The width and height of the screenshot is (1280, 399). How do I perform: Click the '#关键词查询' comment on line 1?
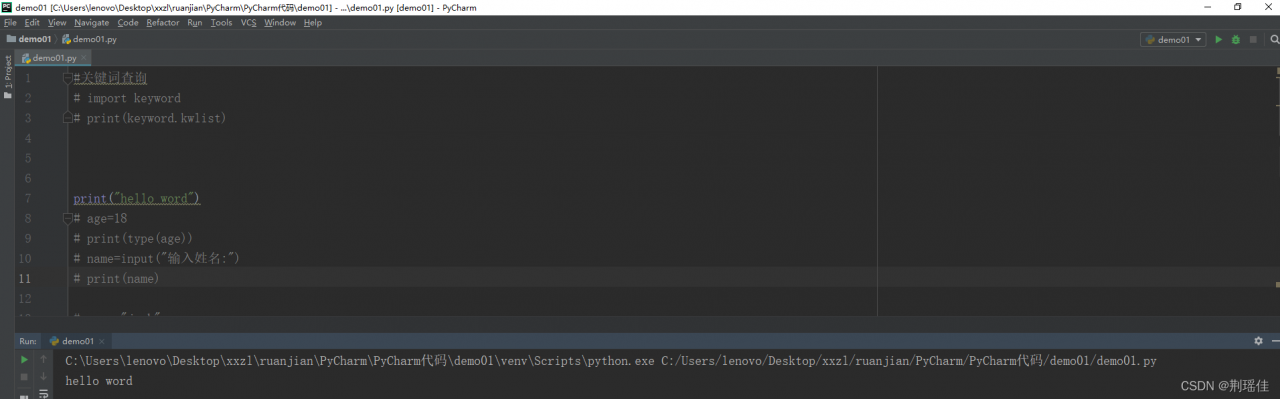point(111,78)
